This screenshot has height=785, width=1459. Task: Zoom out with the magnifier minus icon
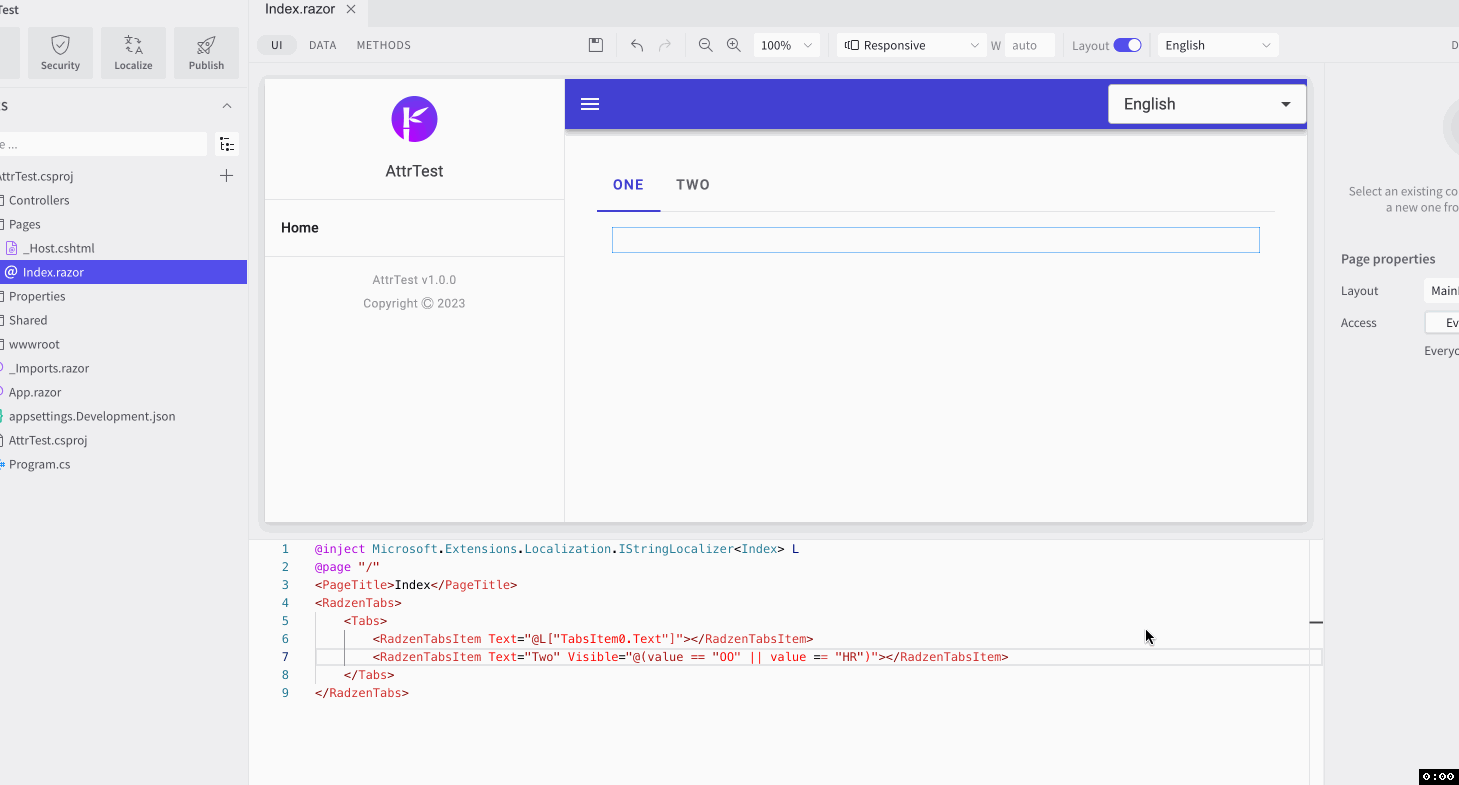point(706,45)
